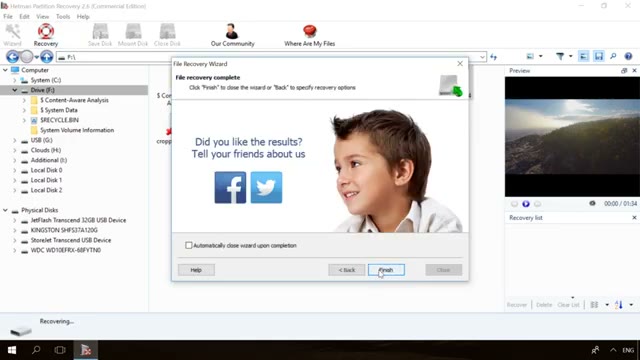
Task: Open the filter funnel icon
Action: (560, 56)
